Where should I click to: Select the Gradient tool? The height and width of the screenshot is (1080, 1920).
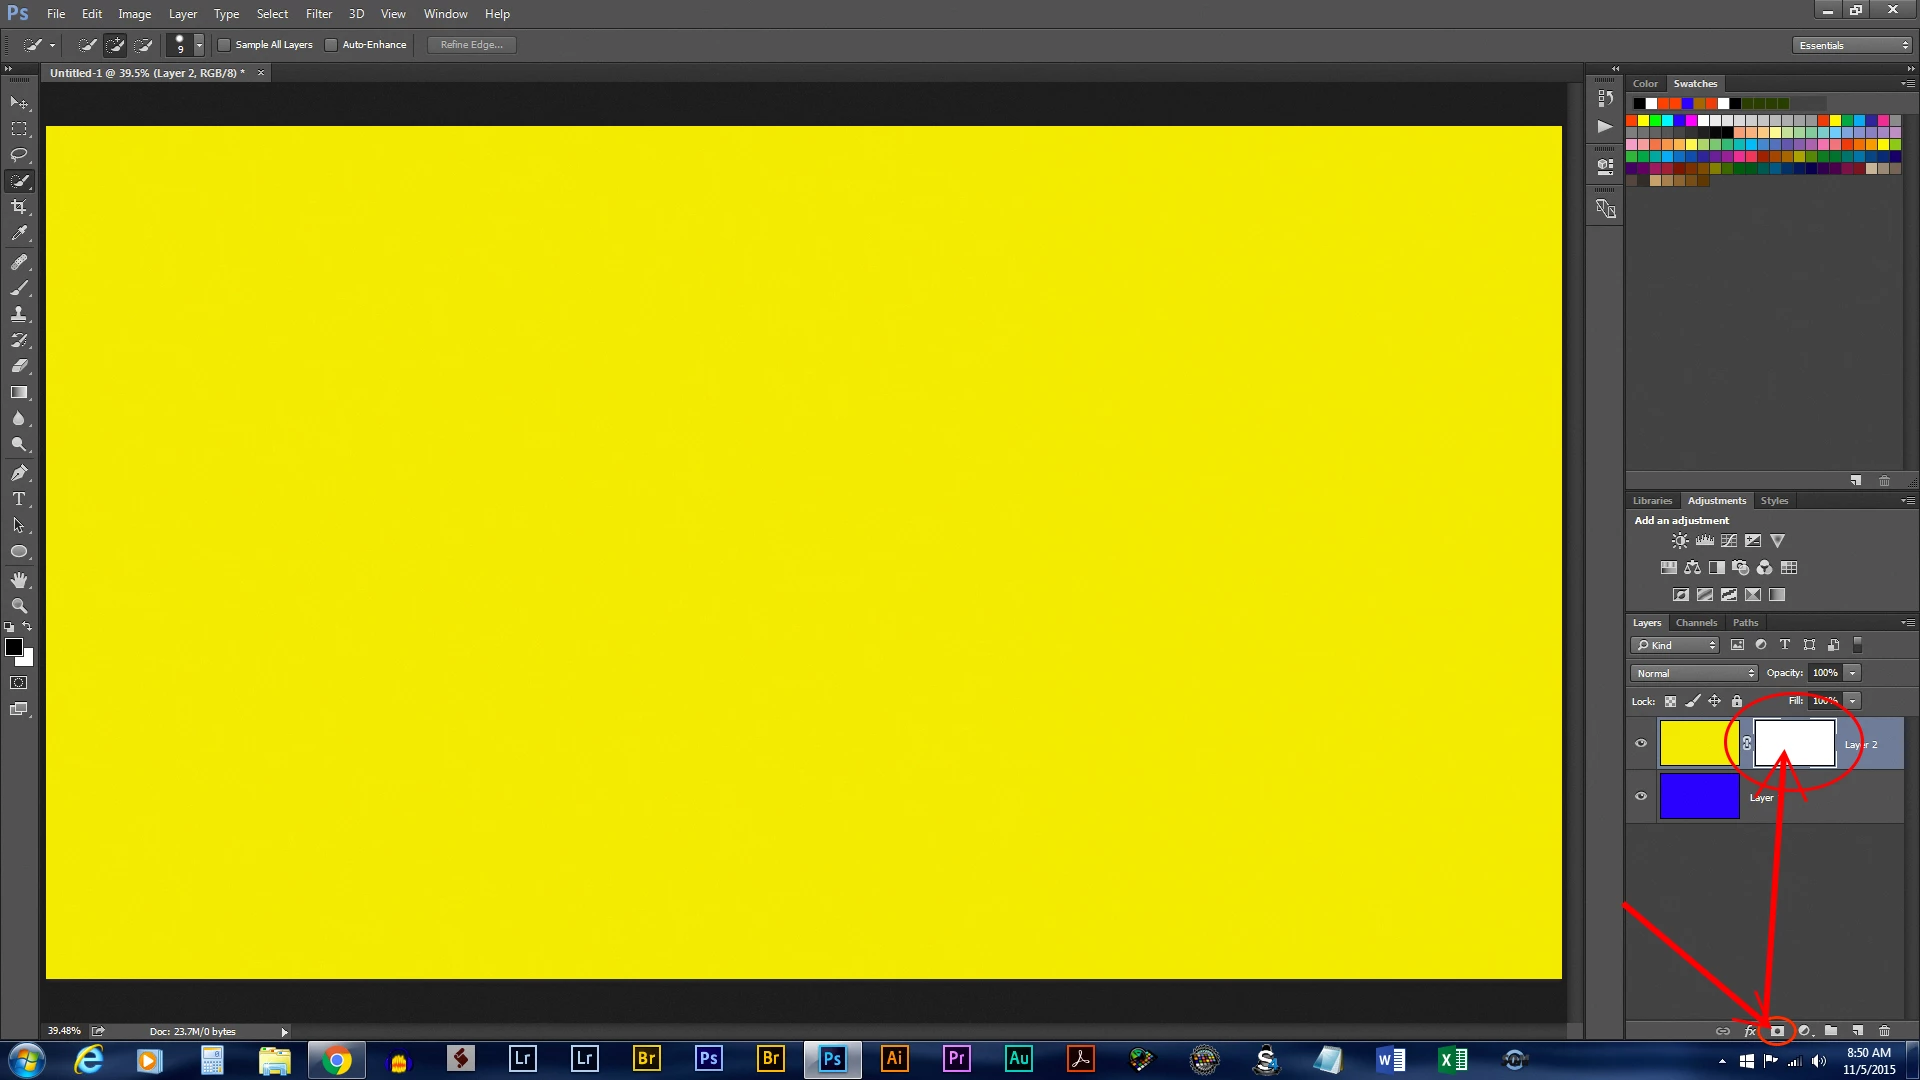pyautogui.click(x=19, y=393)
